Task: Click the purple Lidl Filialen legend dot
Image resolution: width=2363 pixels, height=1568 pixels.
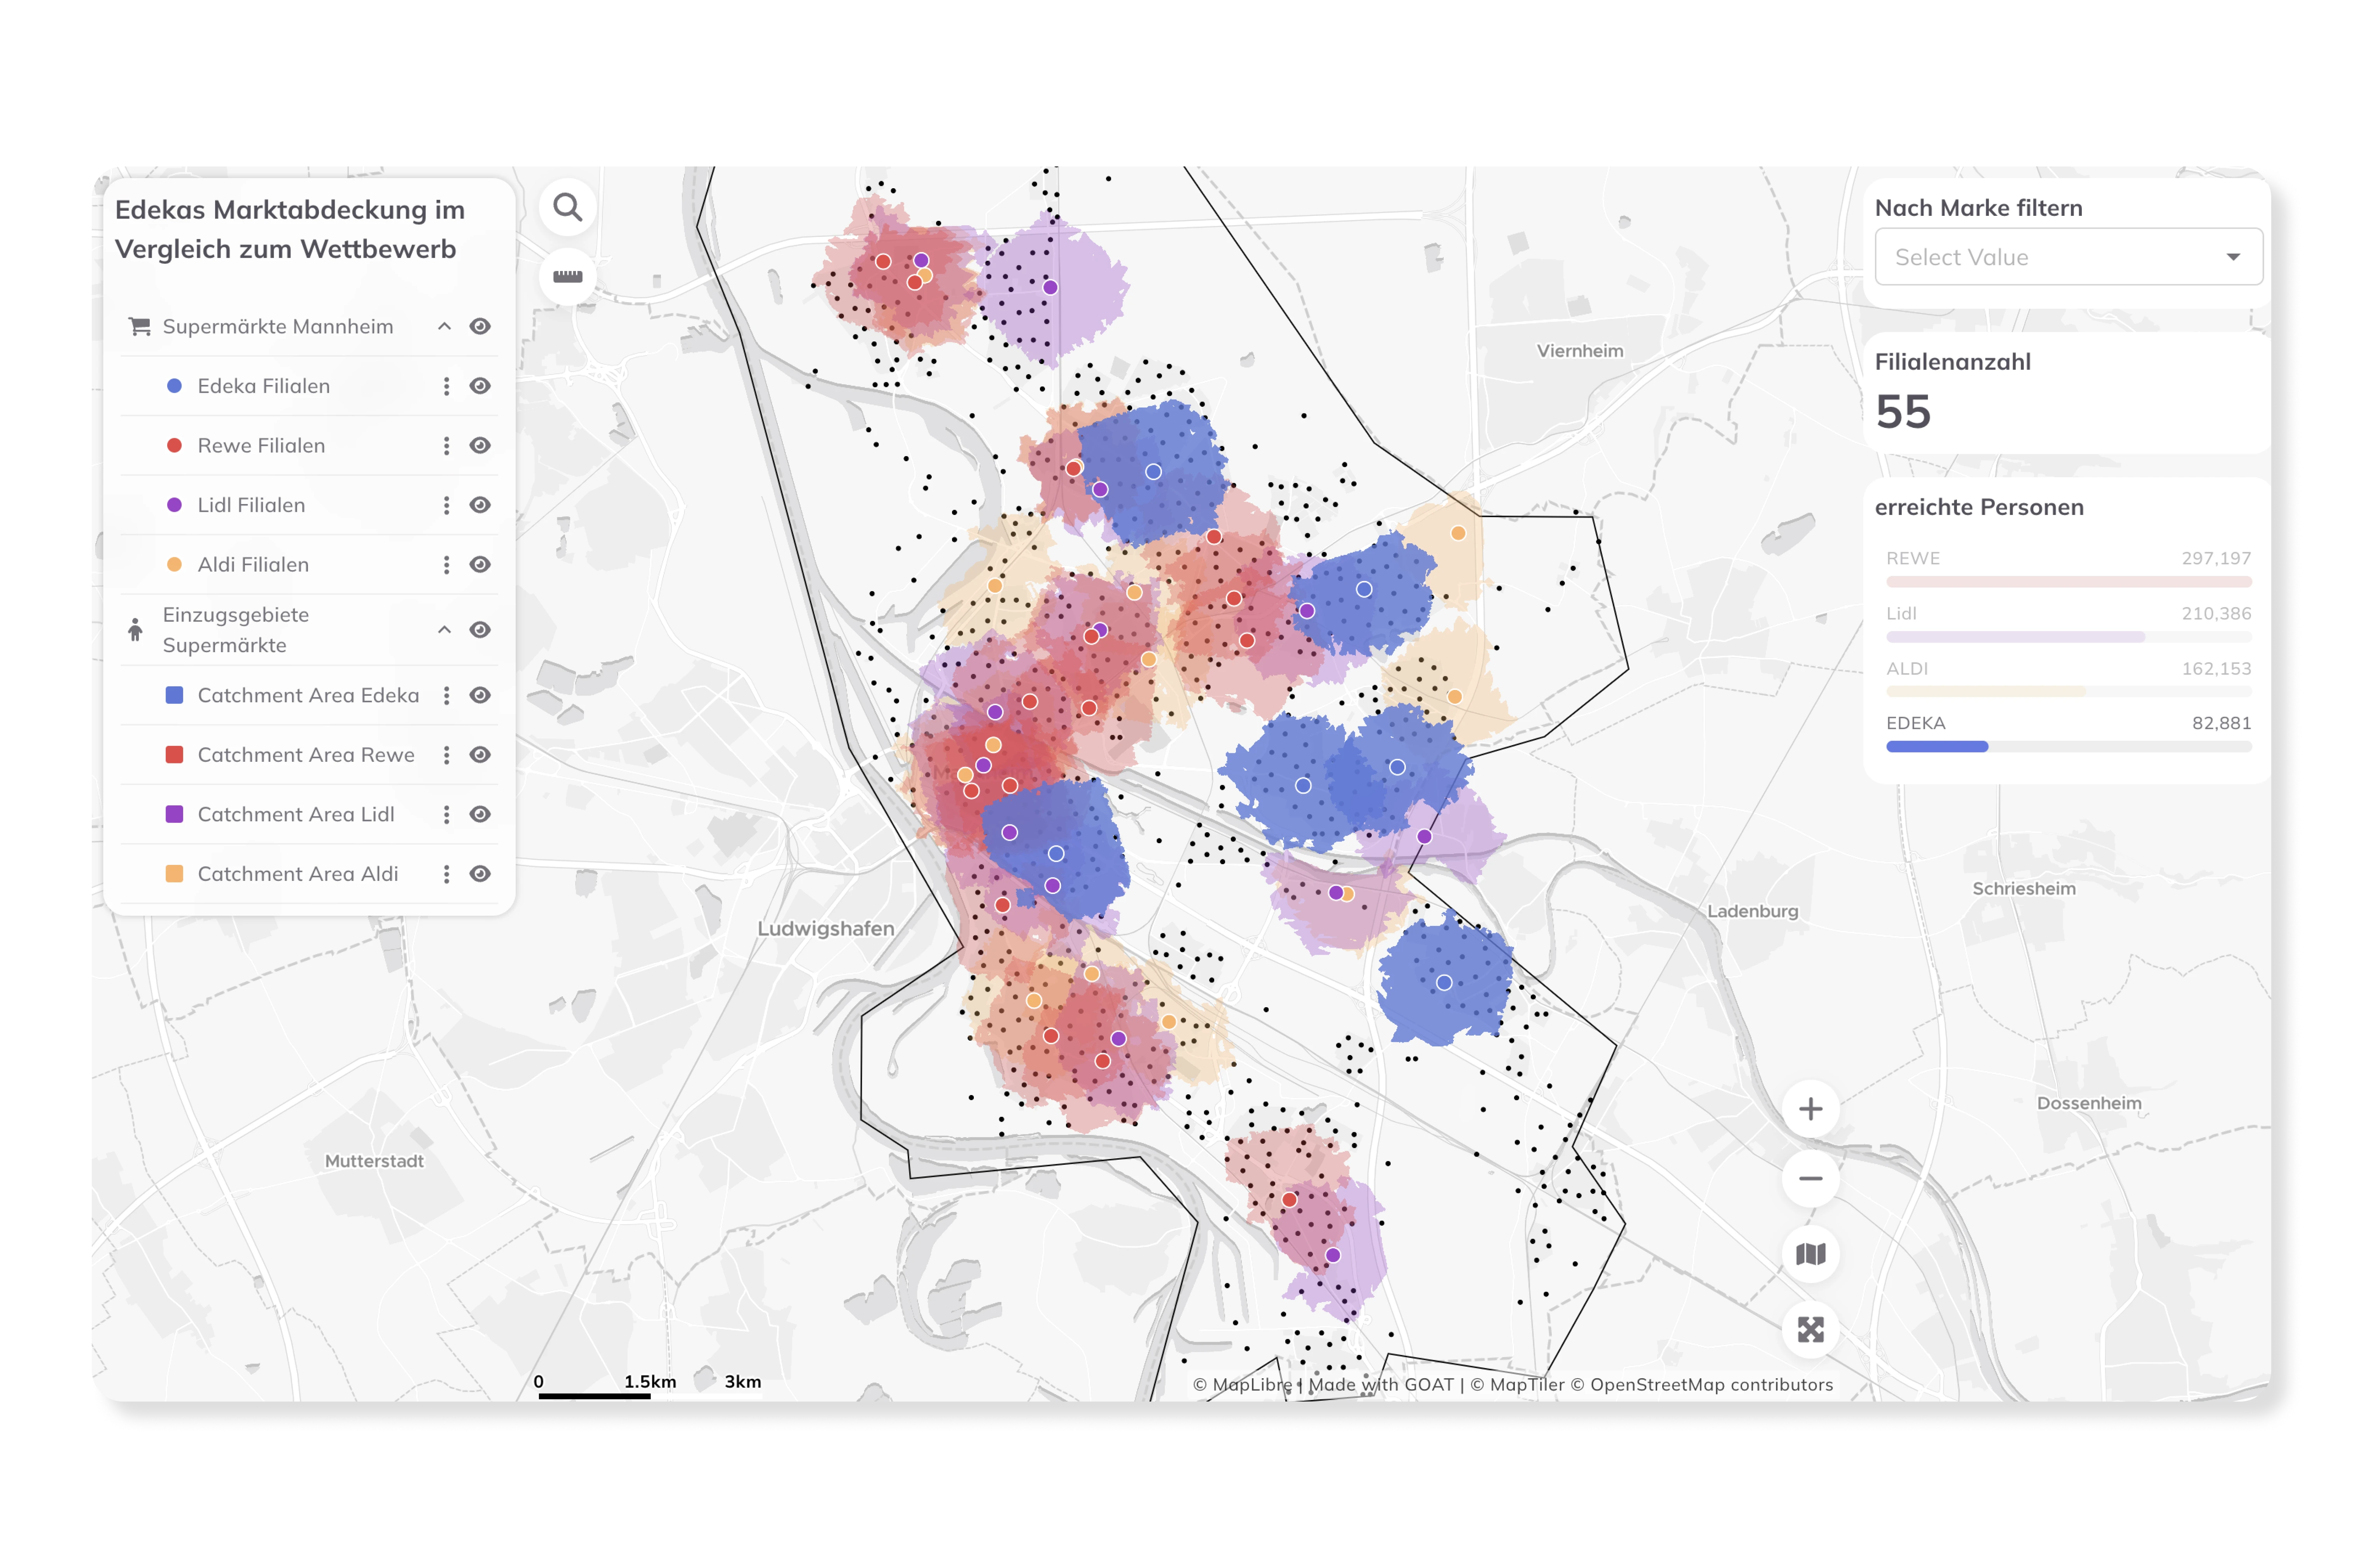Action: [174, 505]
